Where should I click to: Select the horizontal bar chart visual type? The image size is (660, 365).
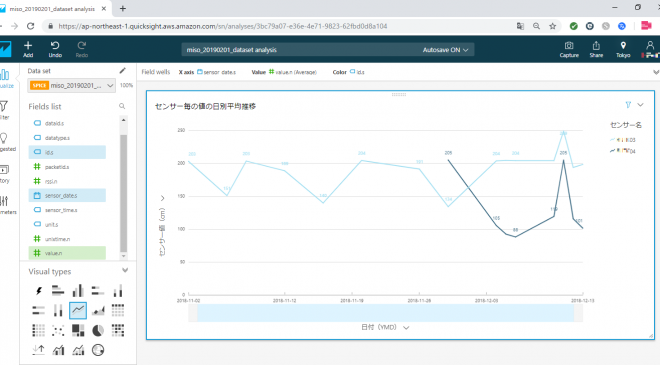click(58, 290)
